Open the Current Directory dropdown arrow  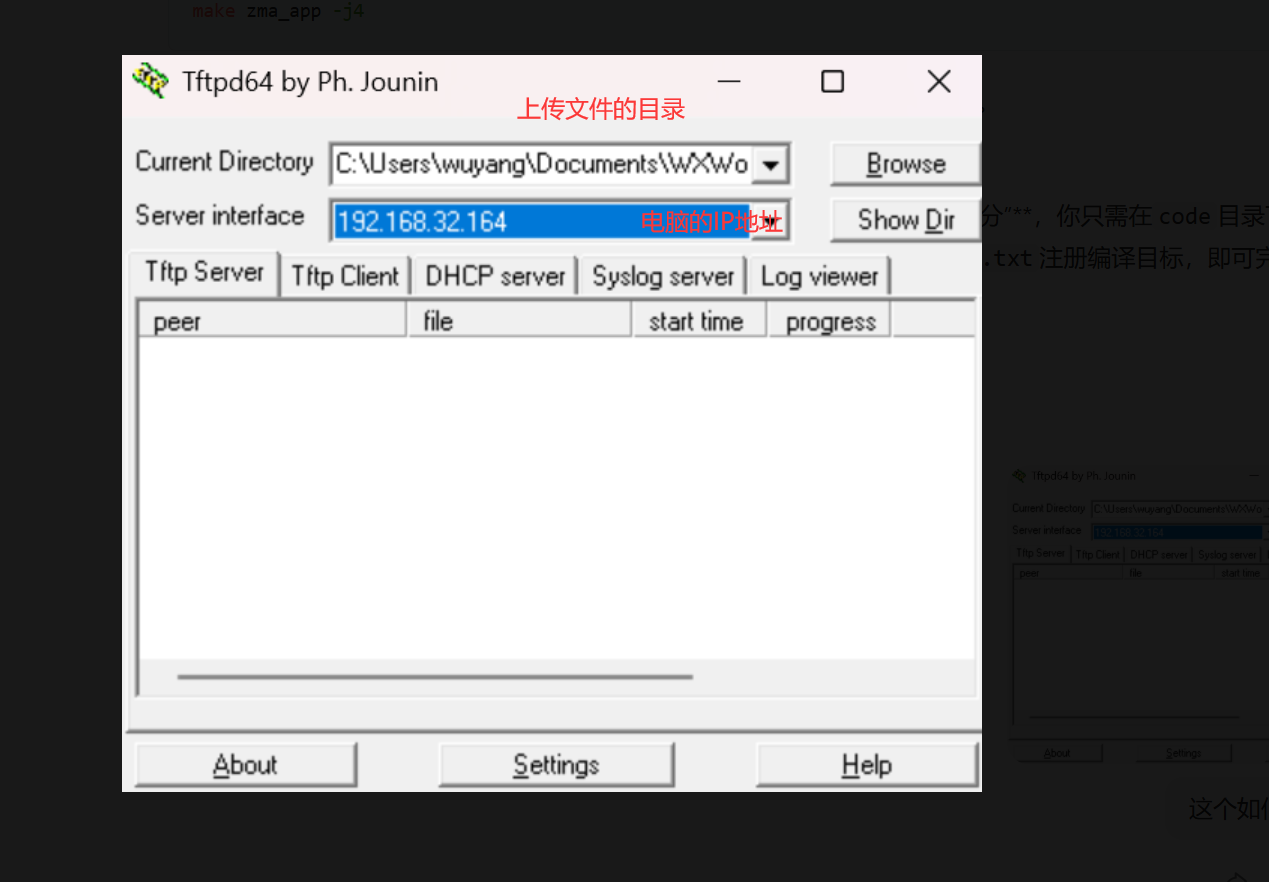coord(769,165)
